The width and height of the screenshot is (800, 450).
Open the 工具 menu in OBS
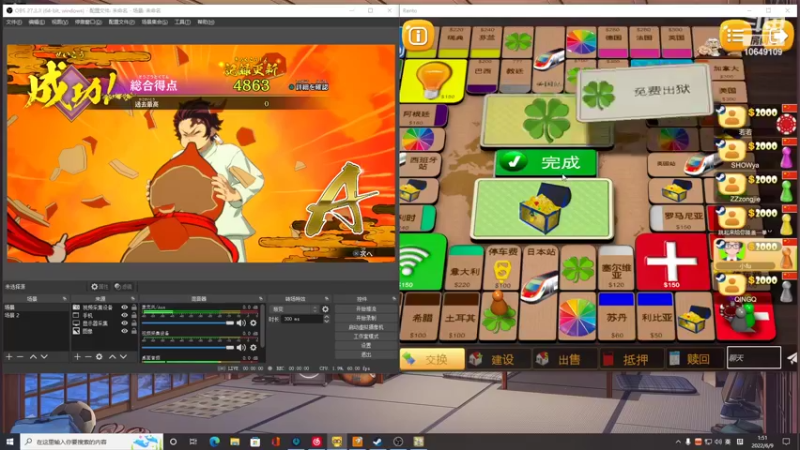click(182, 22)
